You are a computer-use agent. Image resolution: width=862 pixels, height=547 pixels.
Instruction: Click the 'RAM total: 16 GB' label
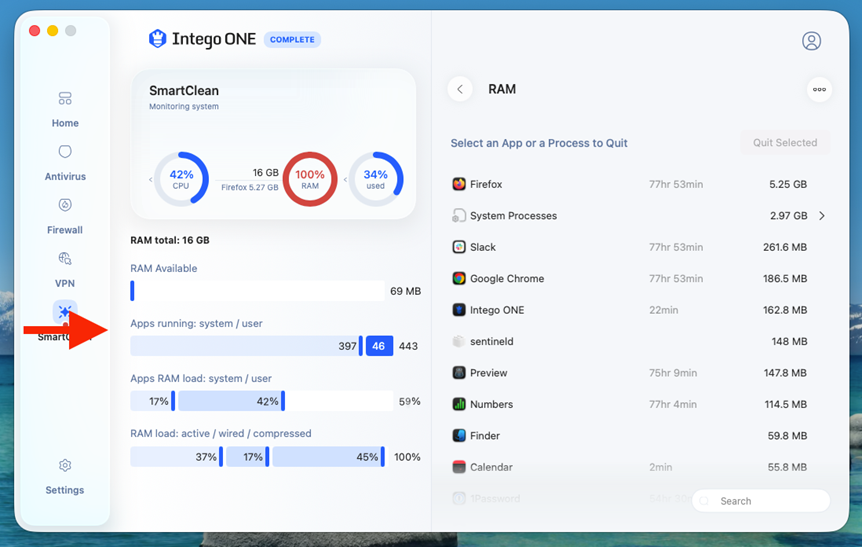[x=170, y=240]
